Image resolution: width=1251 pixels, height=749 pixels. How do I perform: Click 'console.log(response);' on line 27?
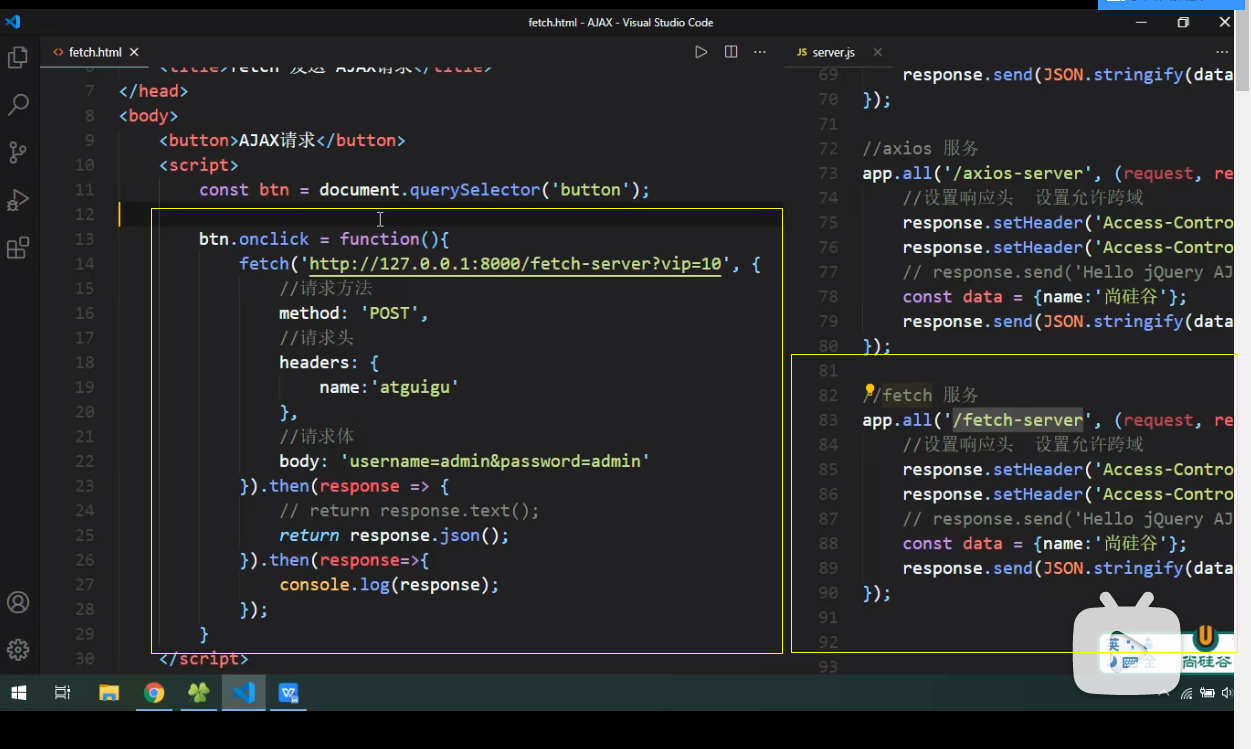pyautogui.click(x=389, y=584)
